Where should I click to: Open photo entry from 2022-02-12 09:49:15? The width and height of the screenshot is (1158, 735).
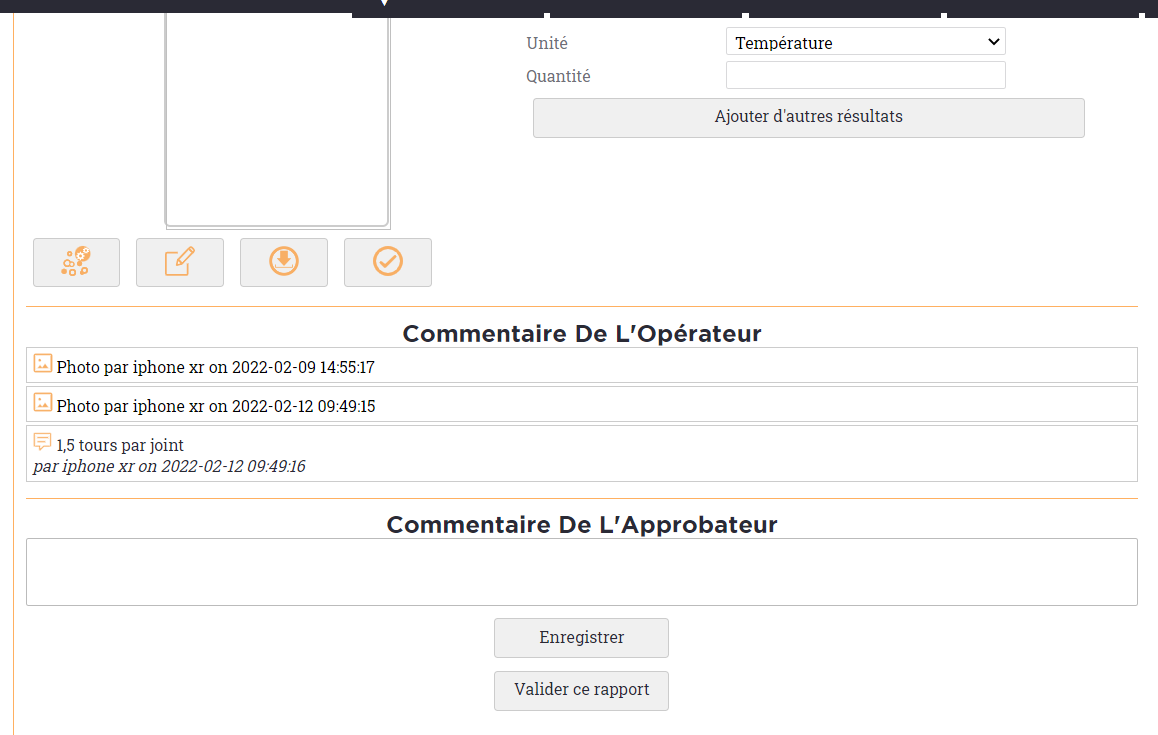click(582, 404)
